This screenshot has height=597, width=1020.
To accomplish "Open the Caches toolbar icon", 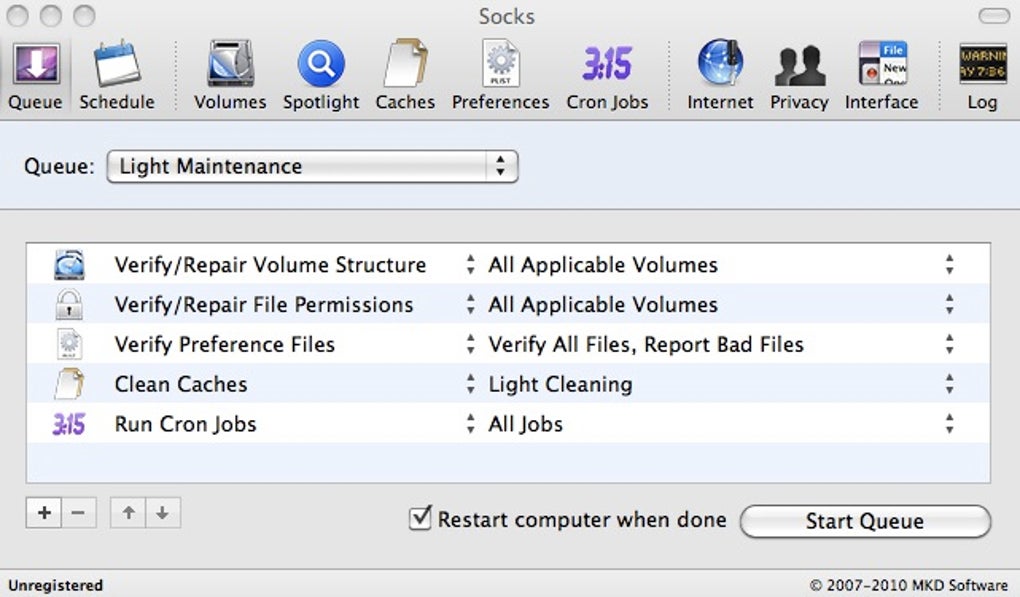I will (405, 65).
